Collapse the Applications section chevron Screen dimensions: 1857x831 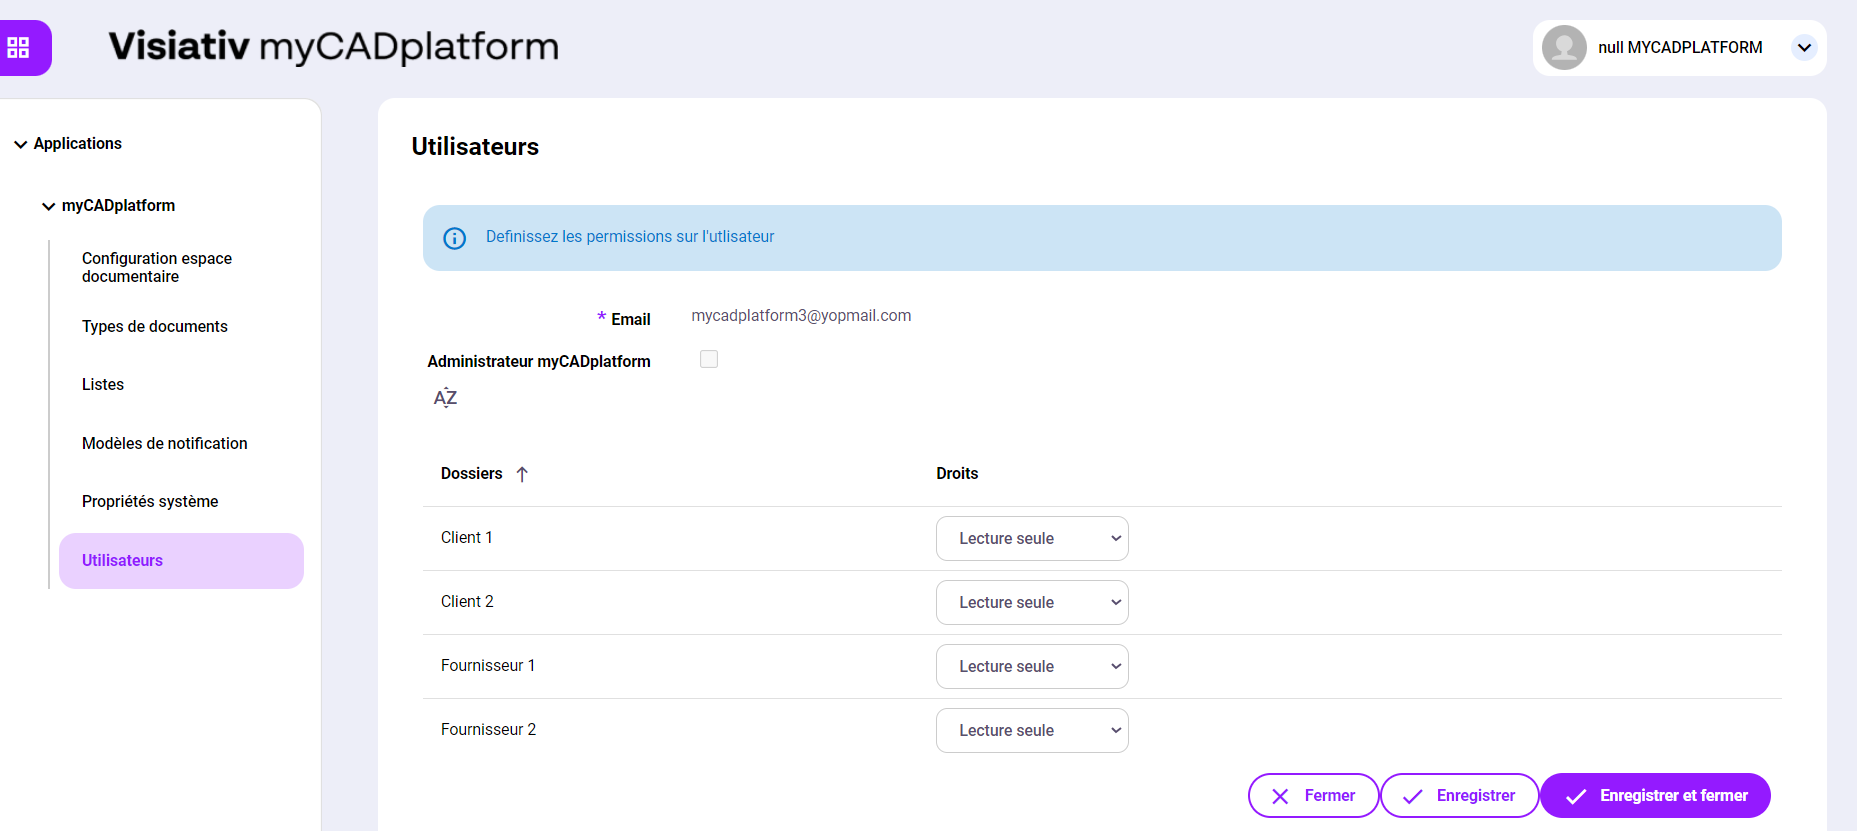tap(20, 145)
